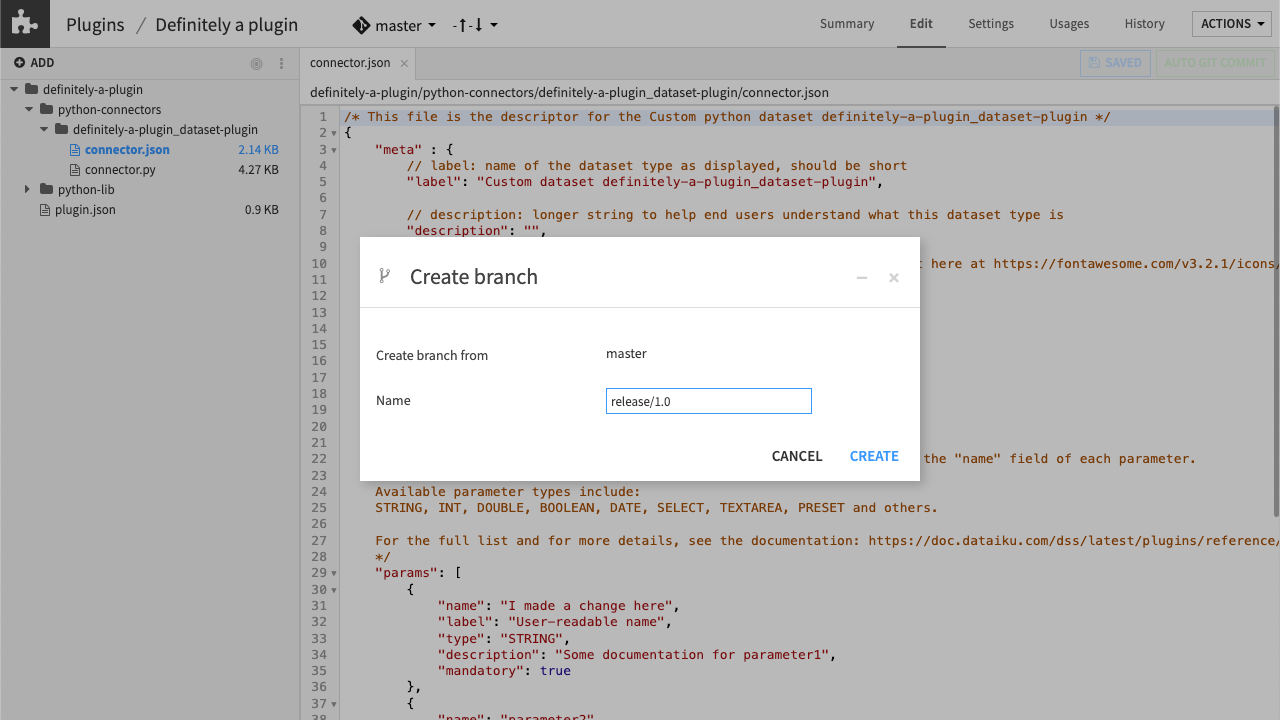The height and width of the screenshot is (720, 1280).
Task: Click the definitely-a-plugin root folder icon
Action: point(32,90)
